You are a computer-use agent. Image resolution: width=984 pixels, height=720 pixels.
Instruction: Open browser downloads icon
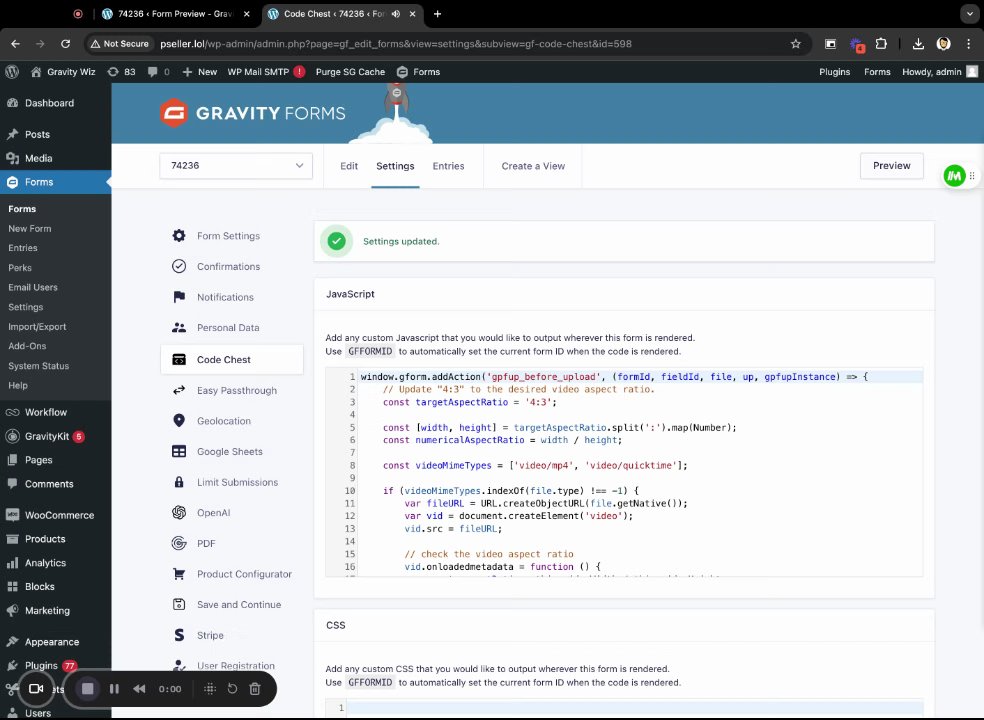(918, 44)
